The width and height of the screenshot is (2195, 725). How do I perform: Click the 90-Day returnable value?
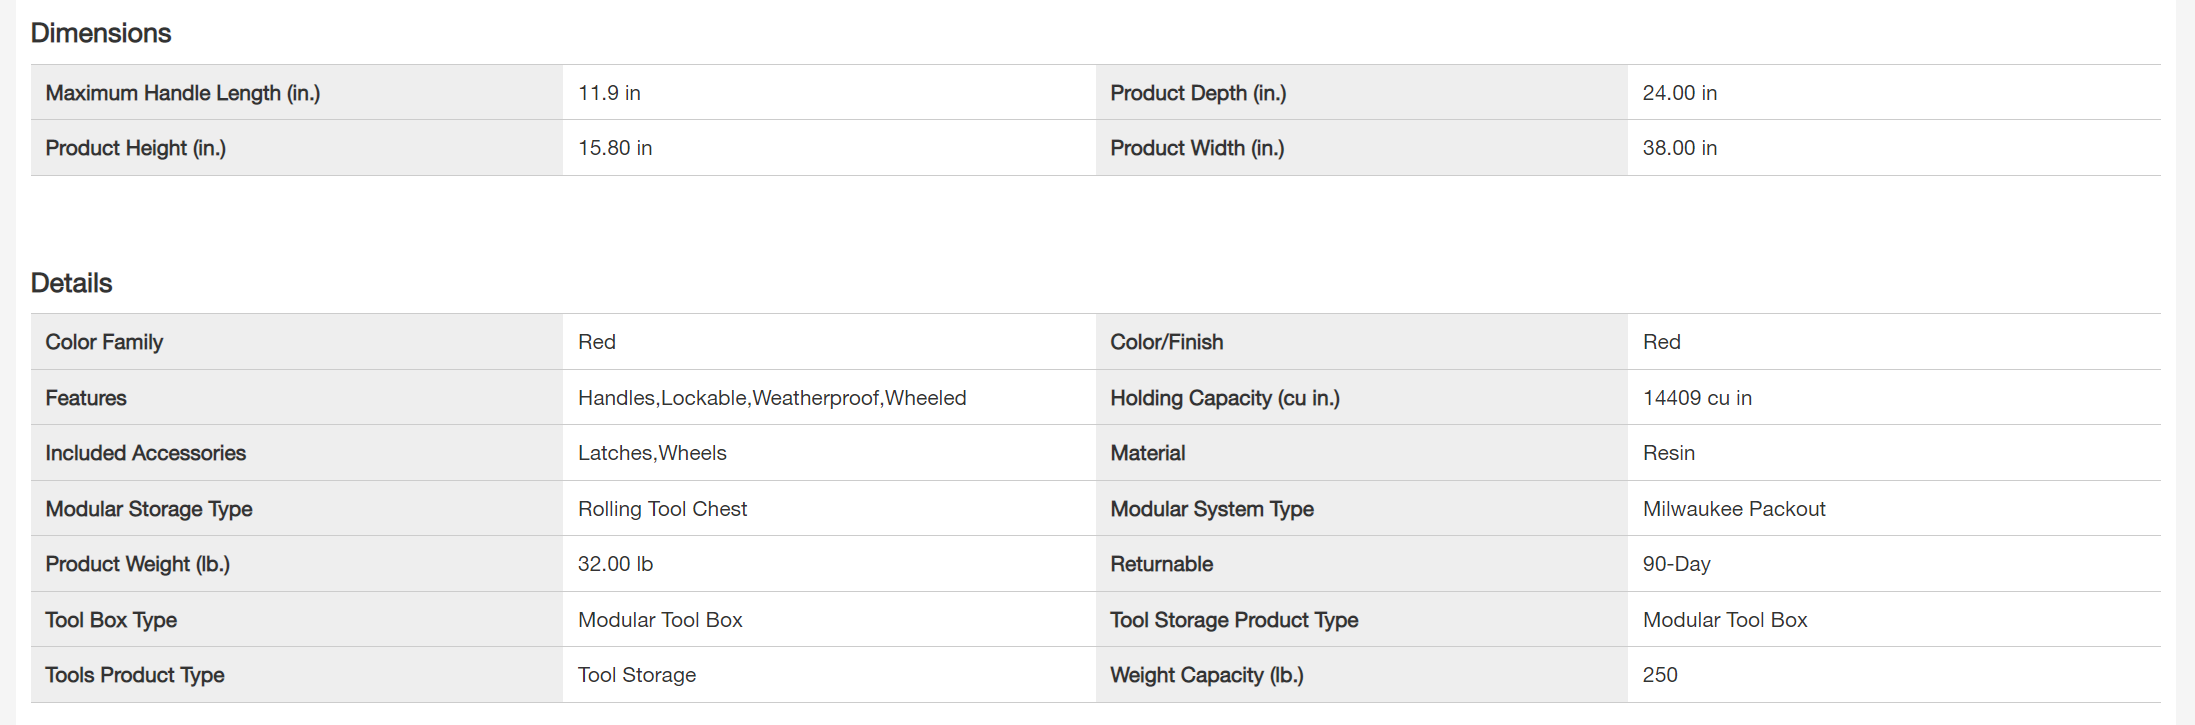[1676, 564]
